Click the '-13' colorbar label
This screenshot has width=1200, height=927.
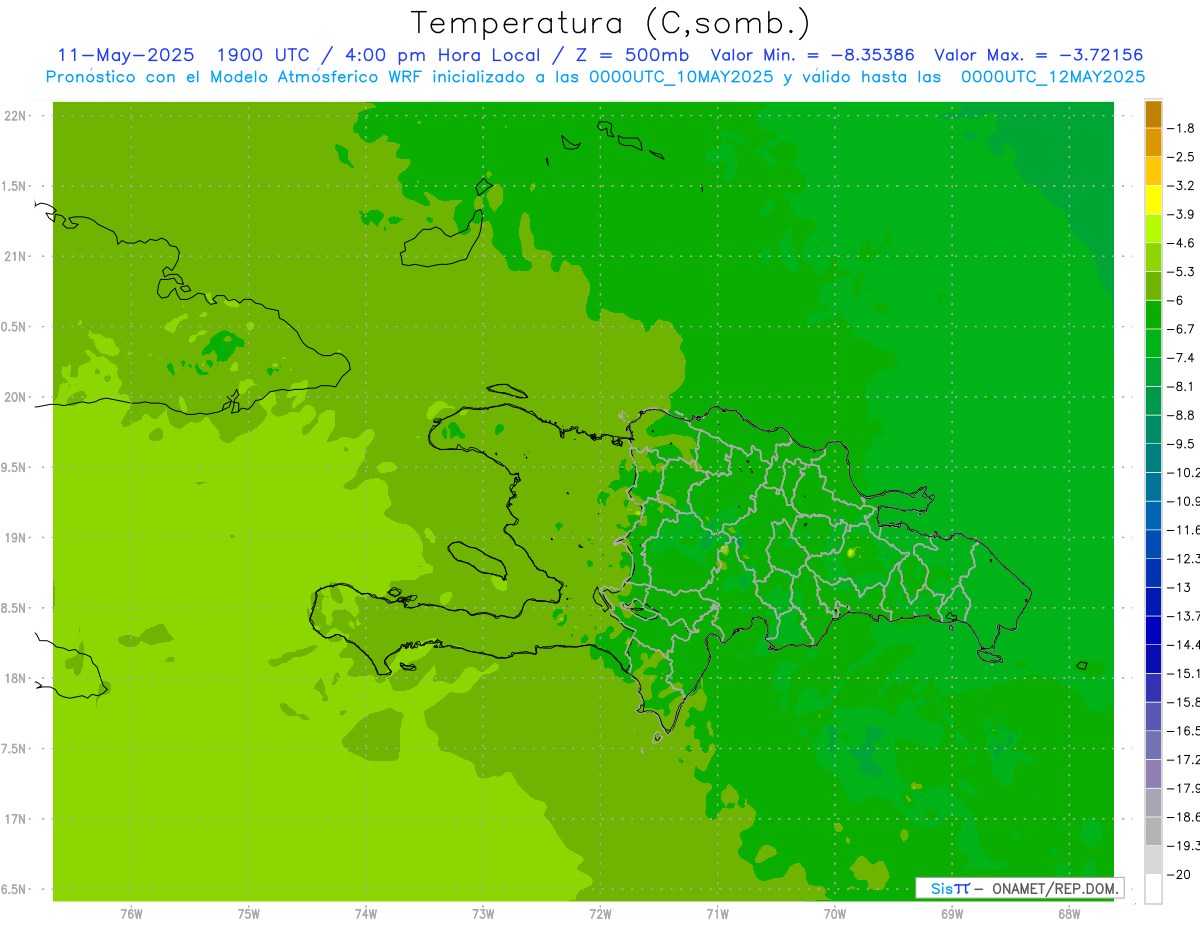point(1181,587)
